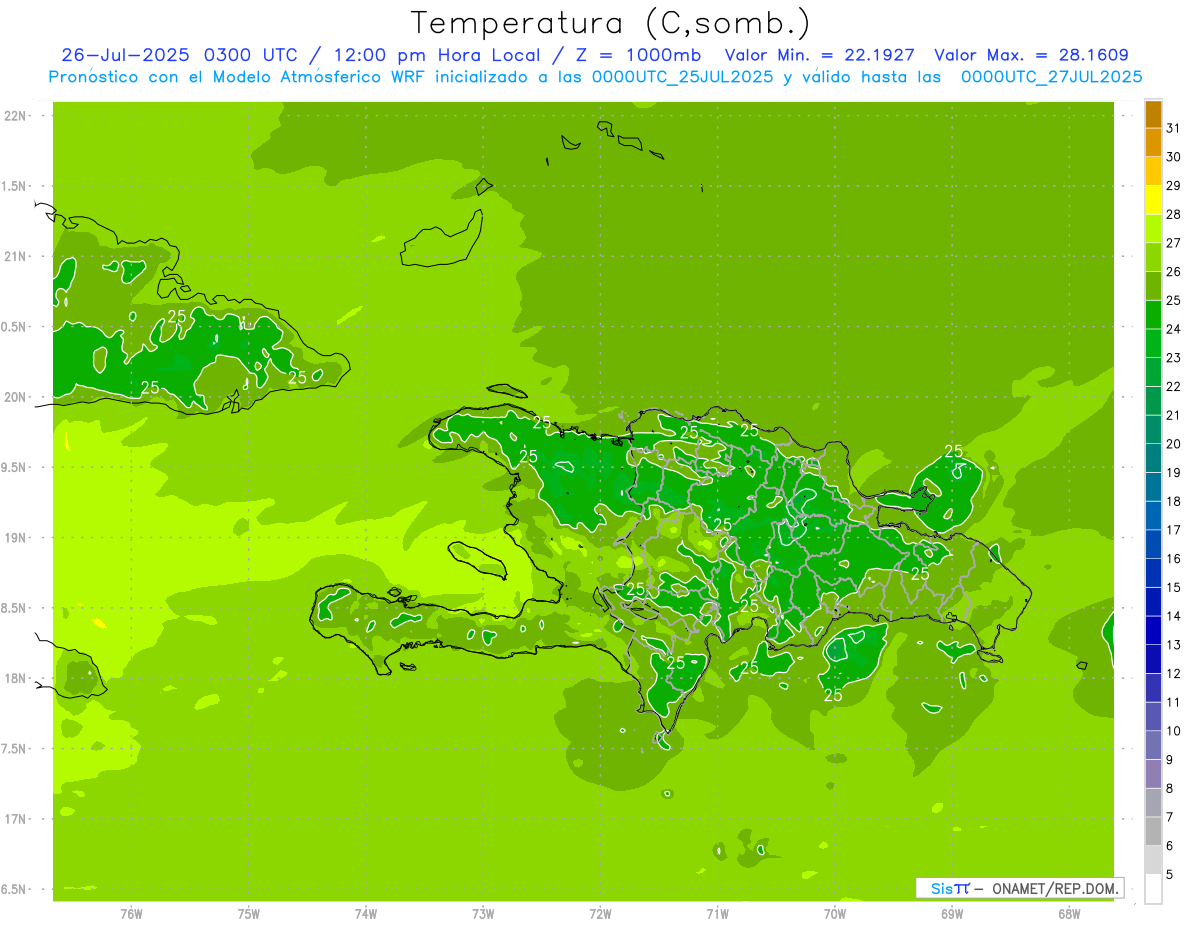The width and height of the screenshot is (1200, 927).
Task: Click the 18N latitude axis label
Action: click(16, 678)
